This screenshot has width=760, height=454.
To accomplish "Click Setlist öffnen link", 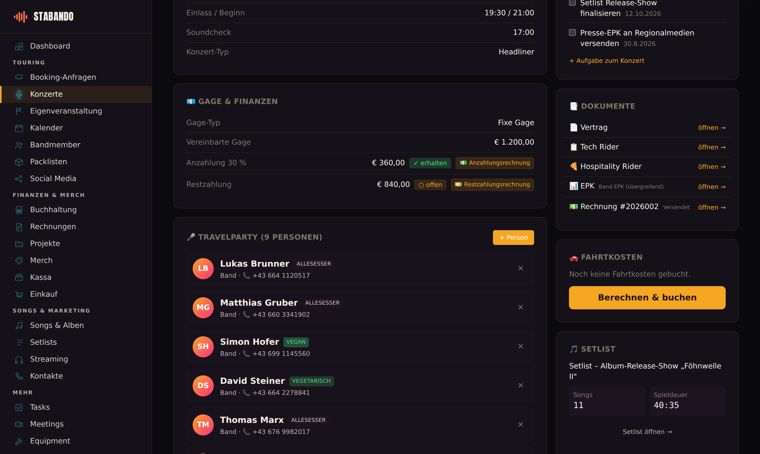I will (647, 432).
